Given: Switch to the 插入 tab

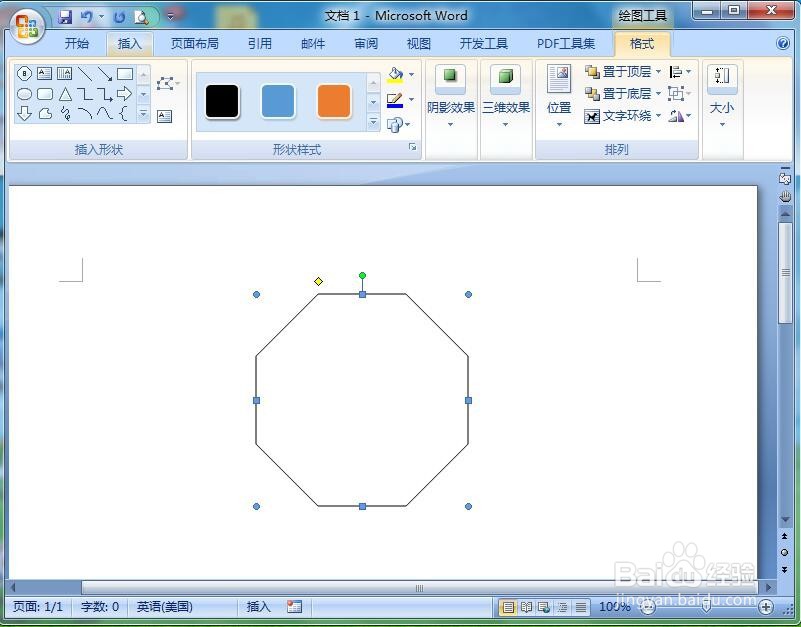Looking at the screenshot, I should click(129, 44).
